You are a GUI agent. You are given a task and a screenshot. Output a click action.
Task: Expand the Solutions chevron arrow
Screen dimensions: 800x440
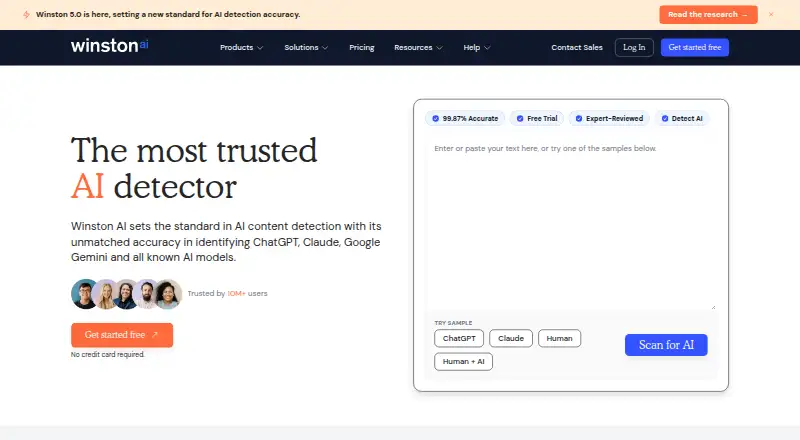(325, 48)
